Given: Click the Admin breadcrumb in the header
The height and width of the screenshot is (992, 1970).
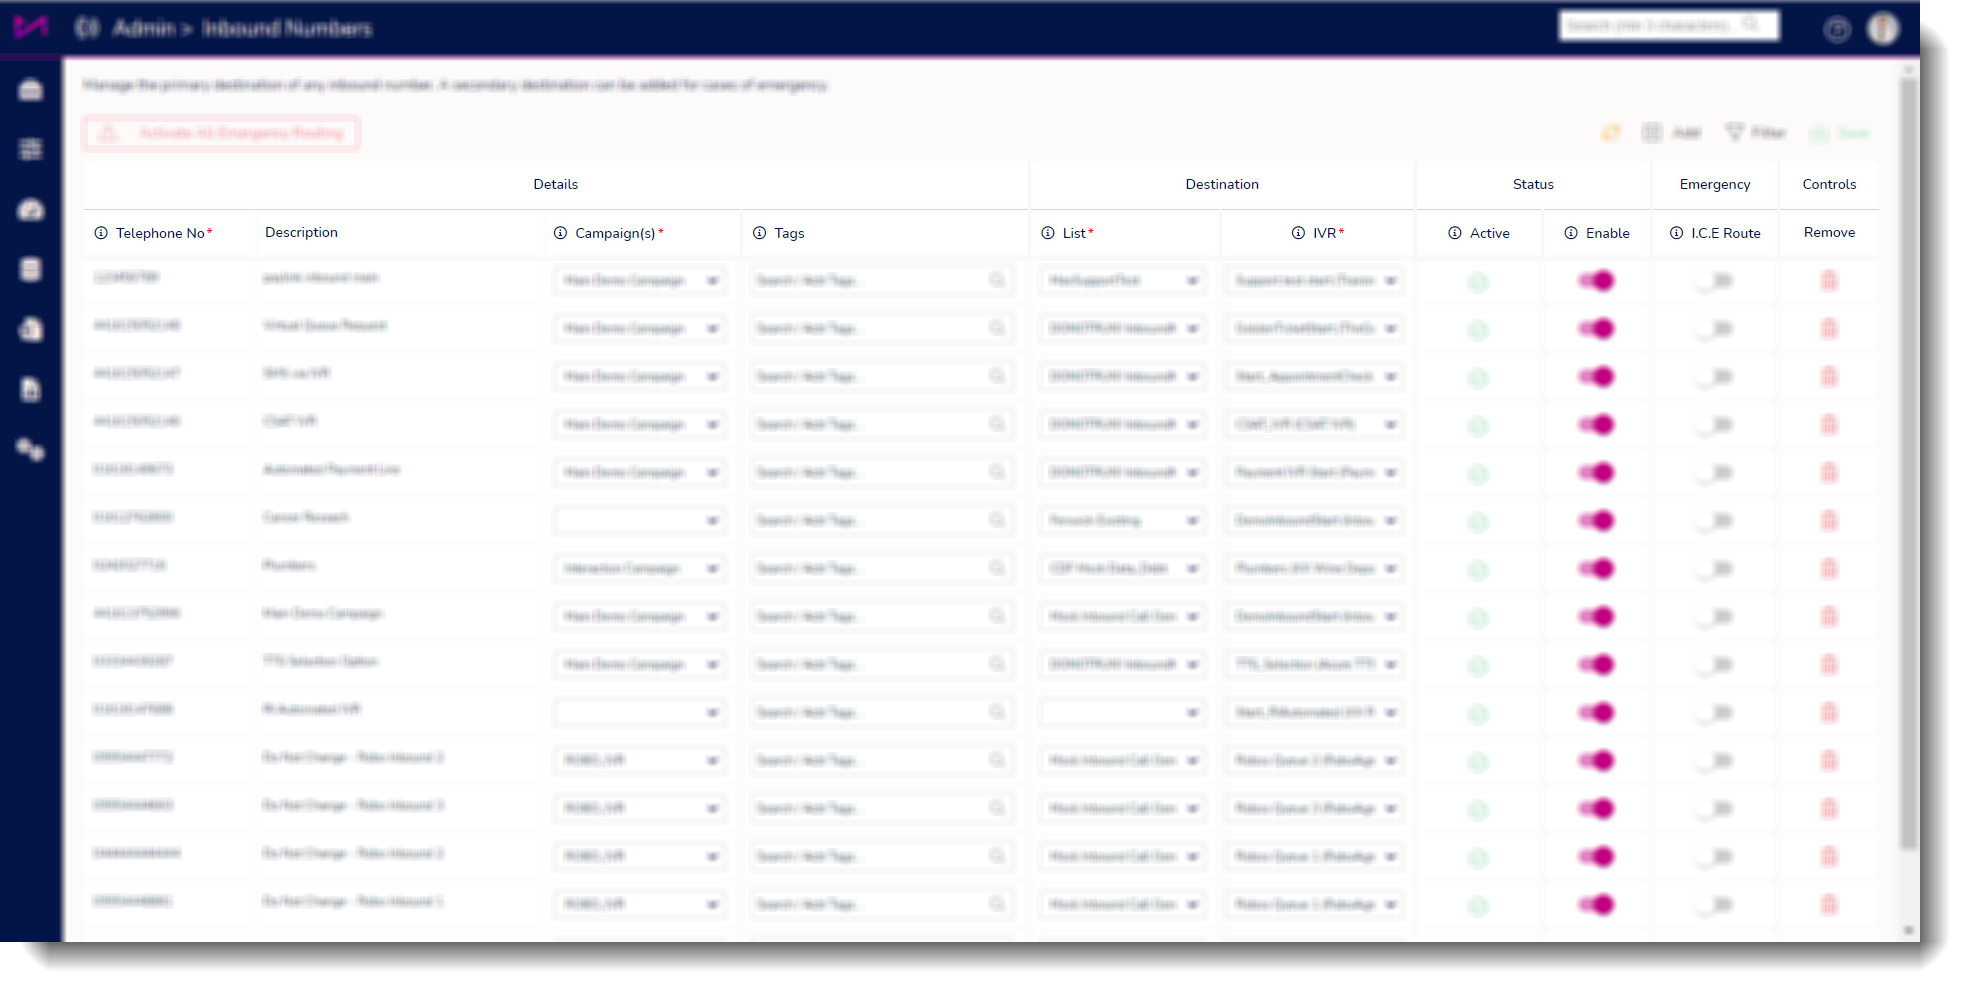Looking at the screenshot, I should (x=143, y=28).
